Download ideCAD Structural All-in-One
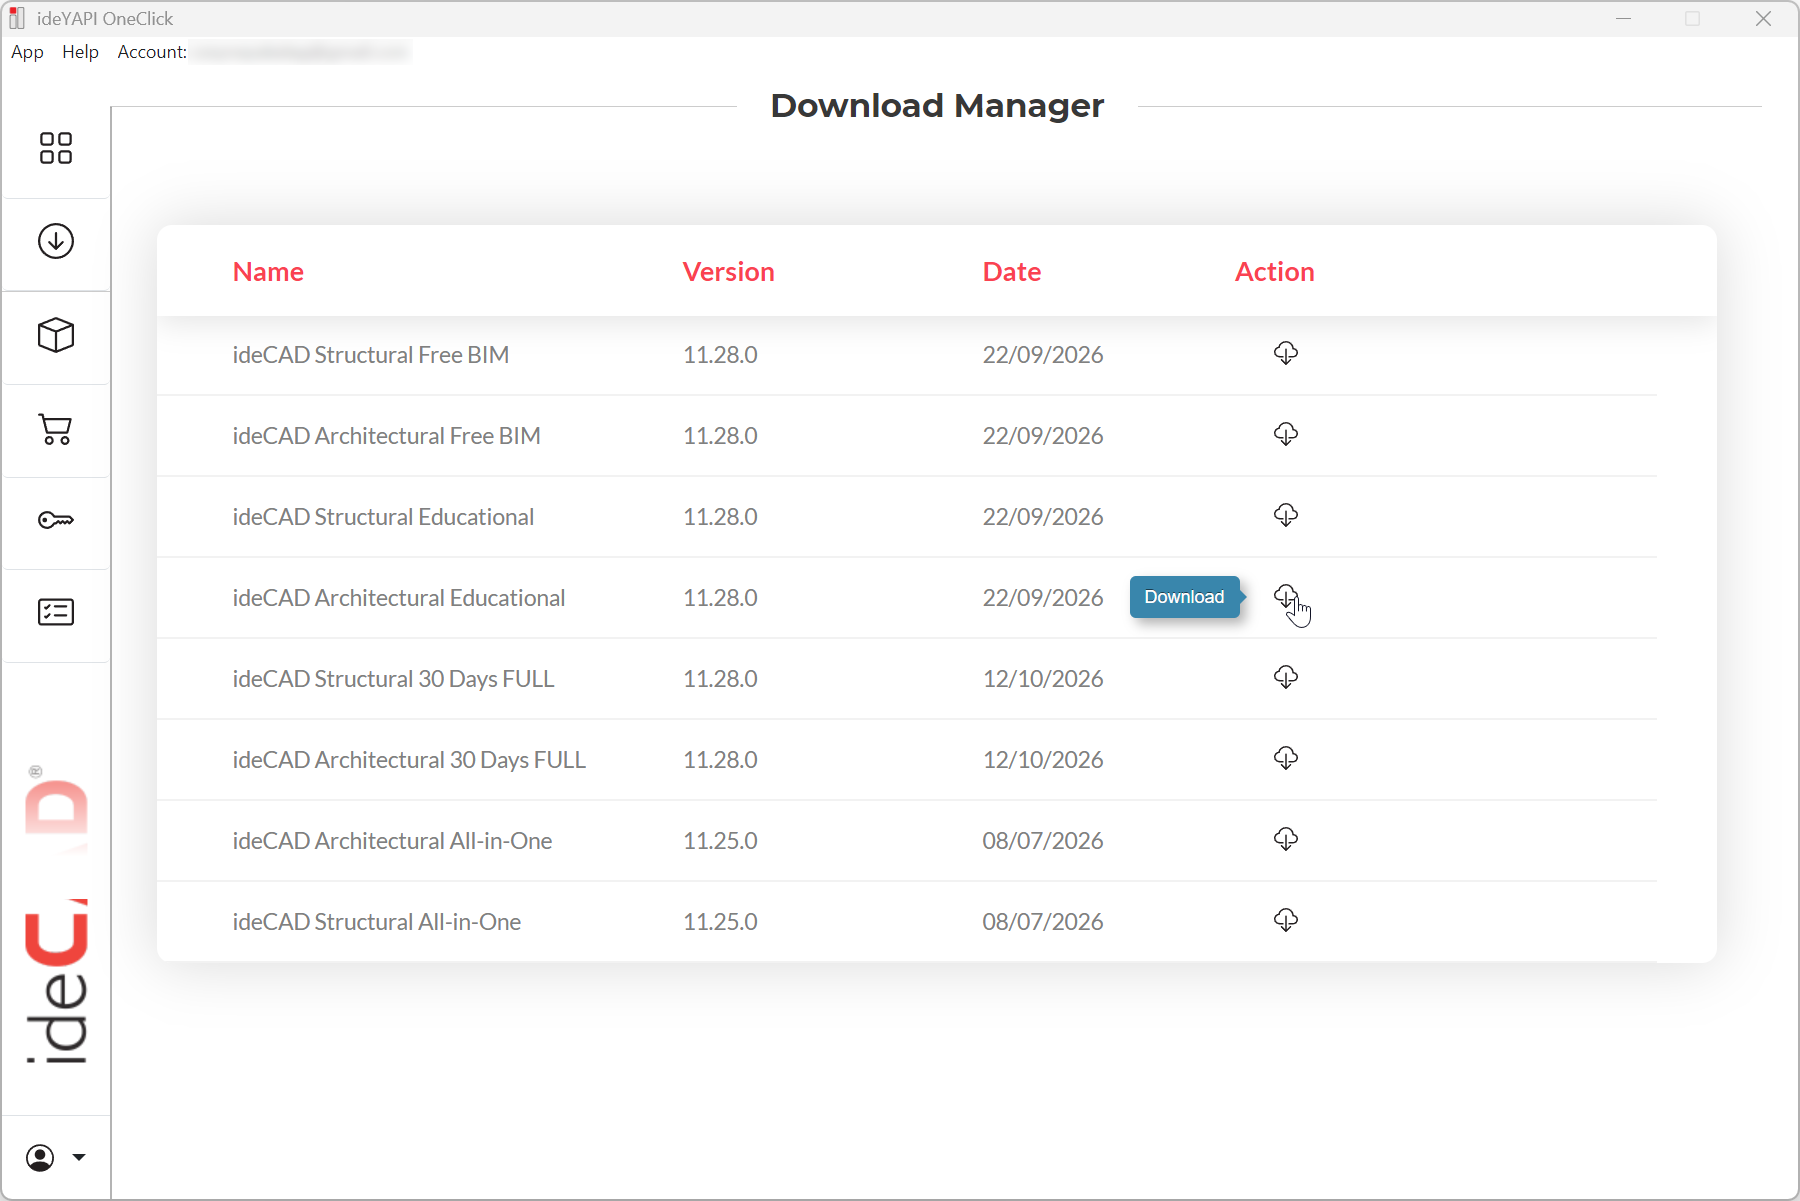The image size is (1800, 1201). [1286, 920]
